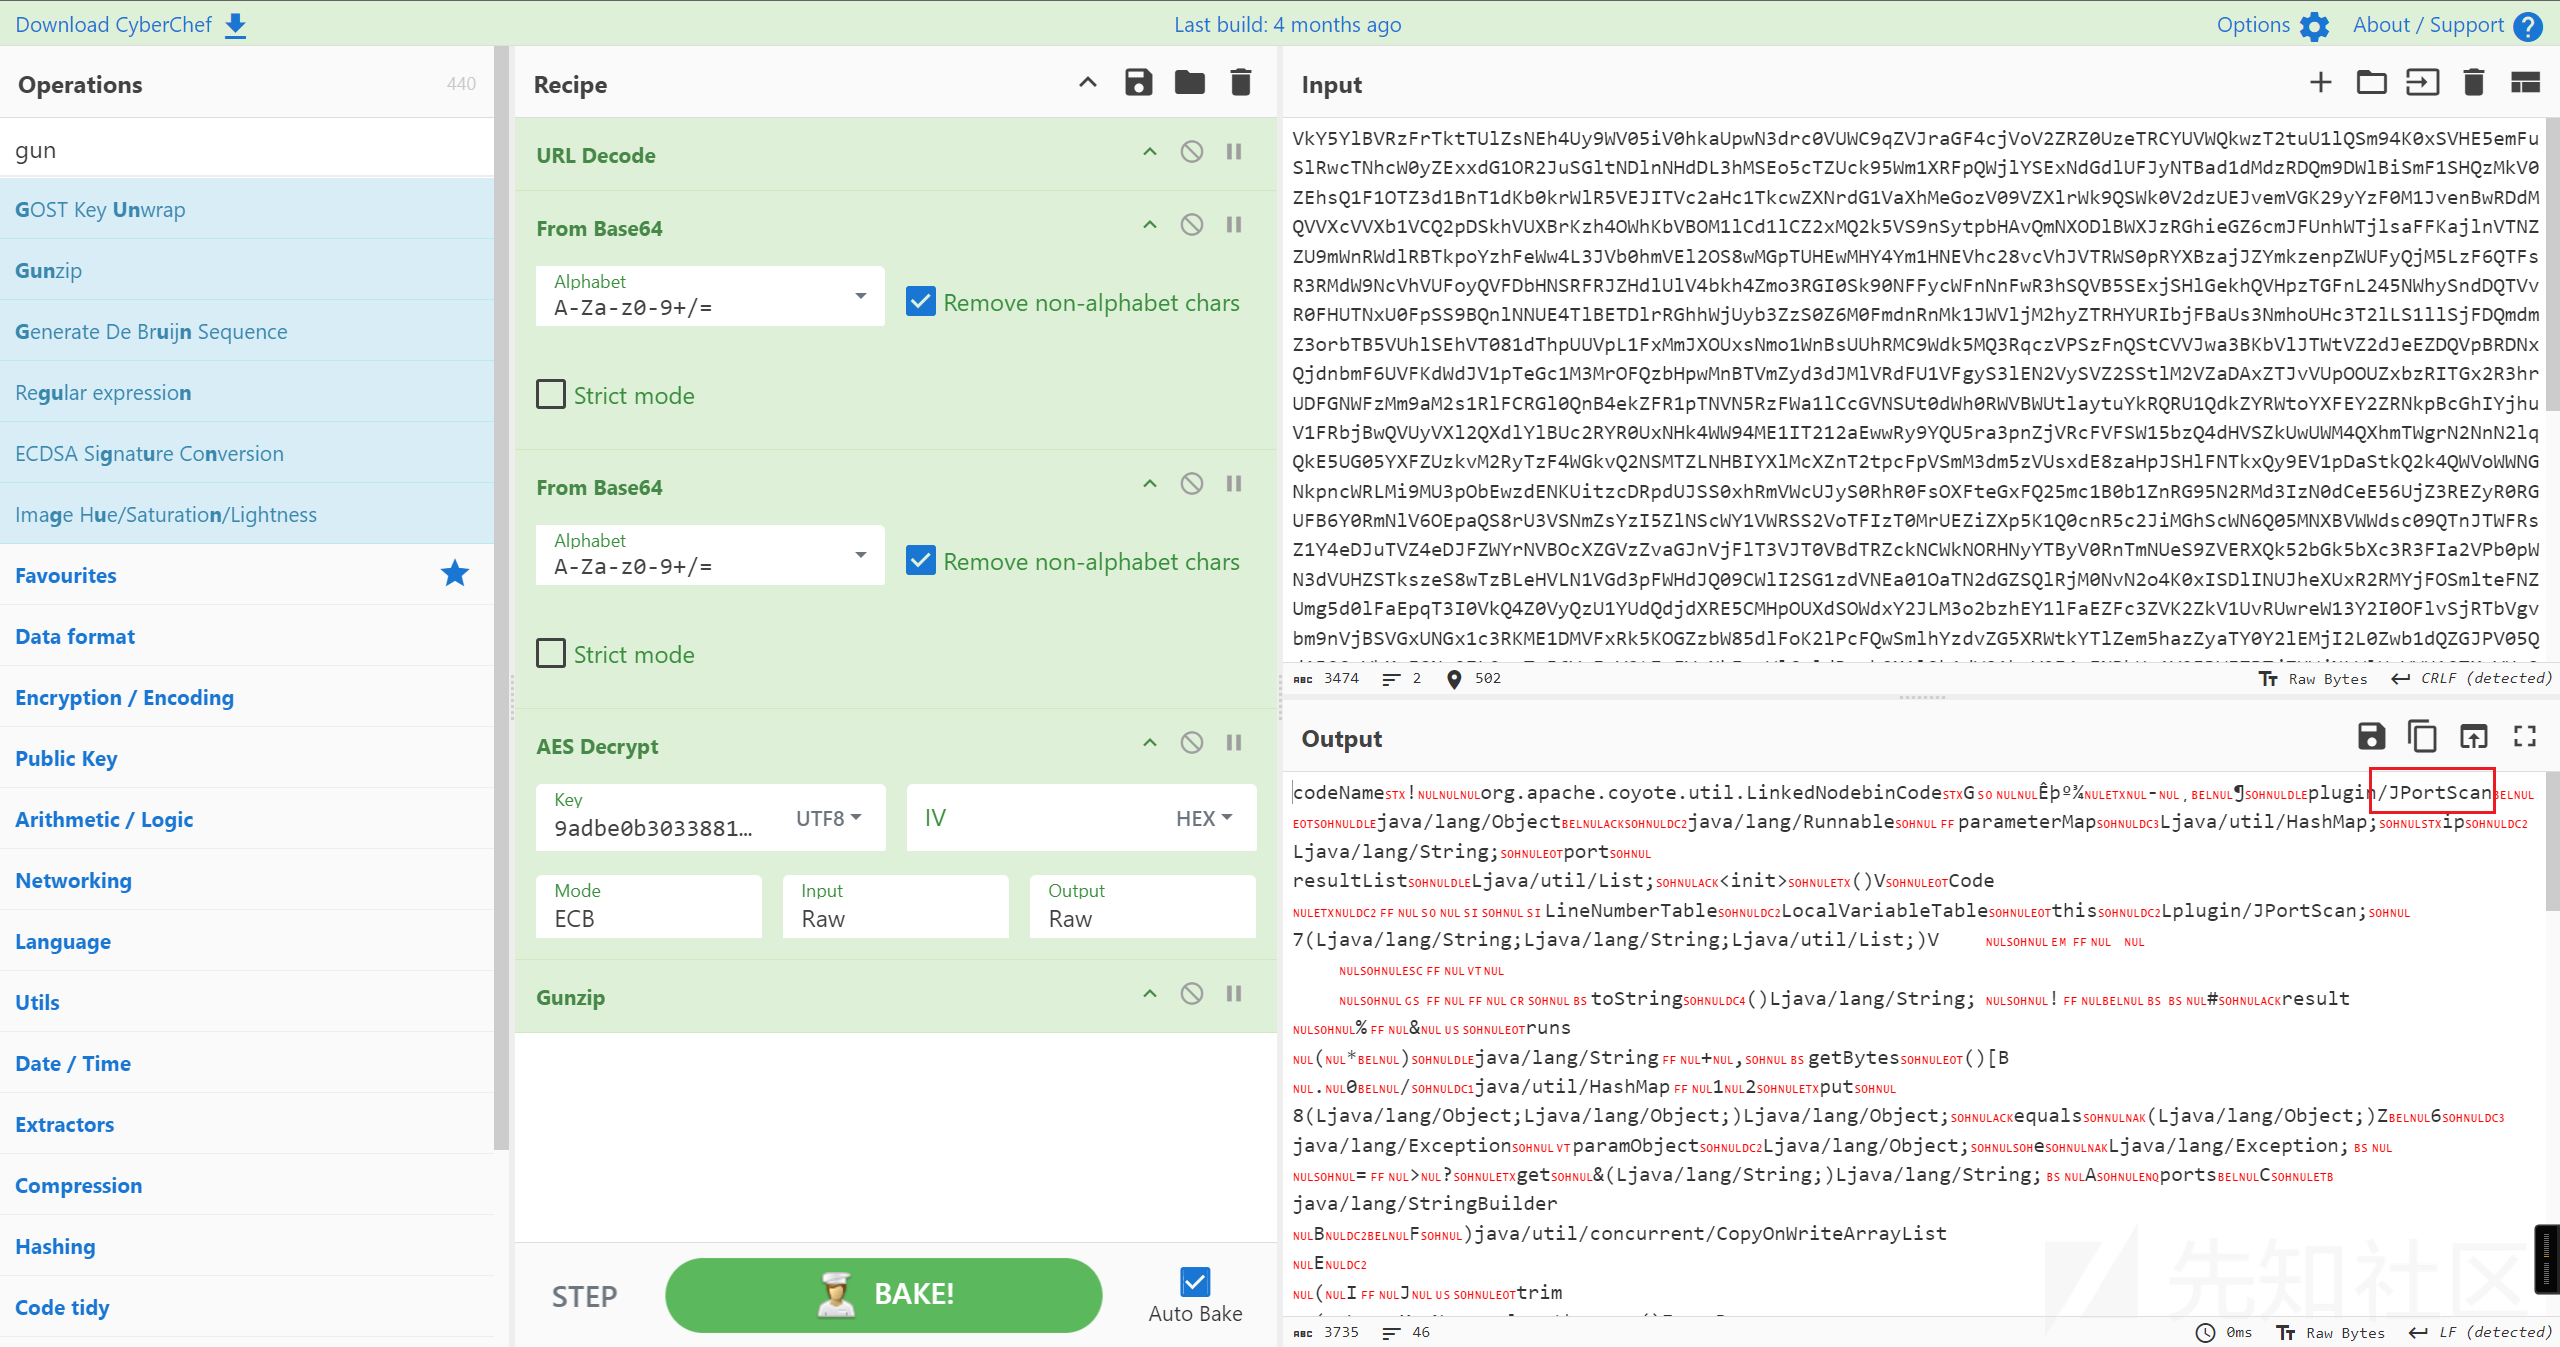Pause at Gunzip breakpoint icon
Viewport: 2560px width, 1347px height.
point(1234,994)
